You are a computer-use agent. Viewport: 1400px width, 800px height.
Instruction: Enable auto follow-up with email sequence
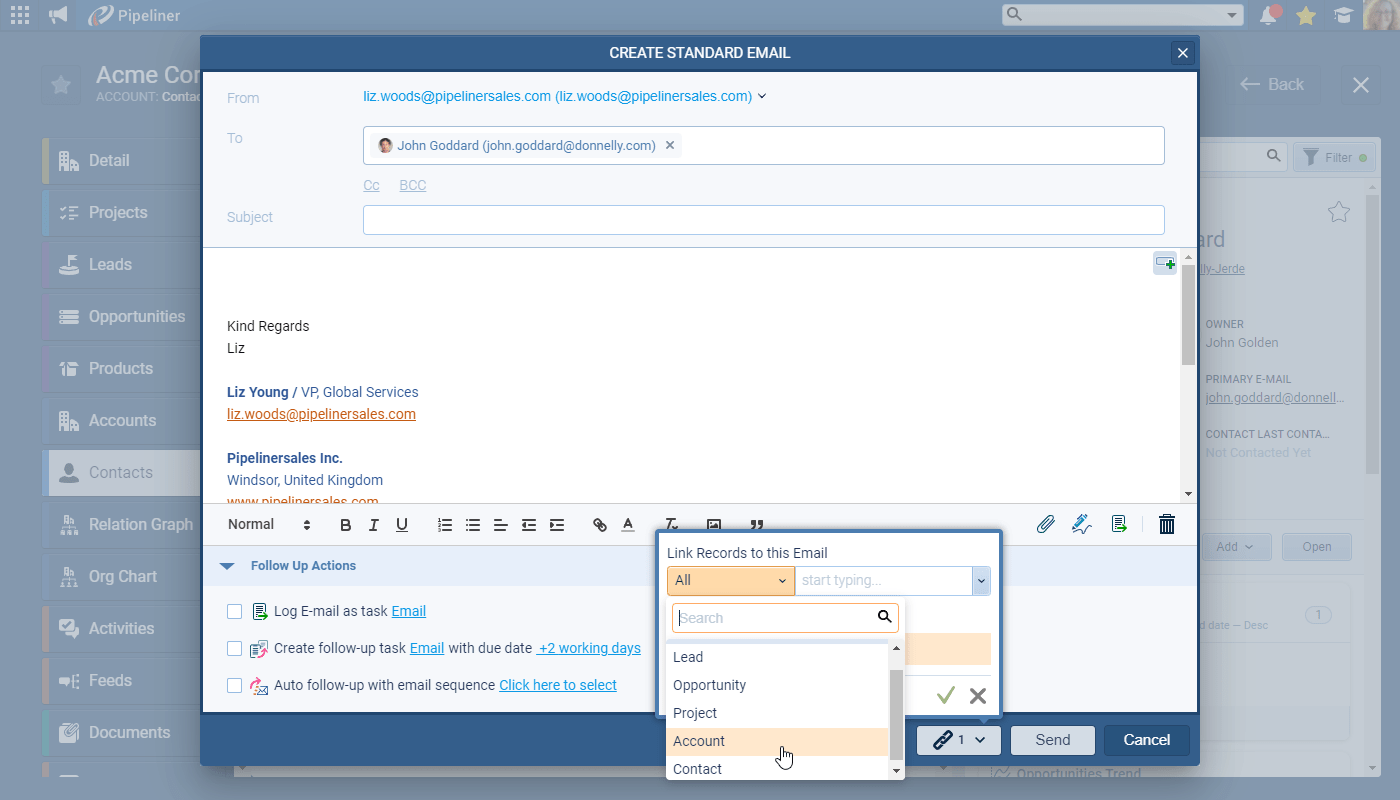tap(234, 685)
